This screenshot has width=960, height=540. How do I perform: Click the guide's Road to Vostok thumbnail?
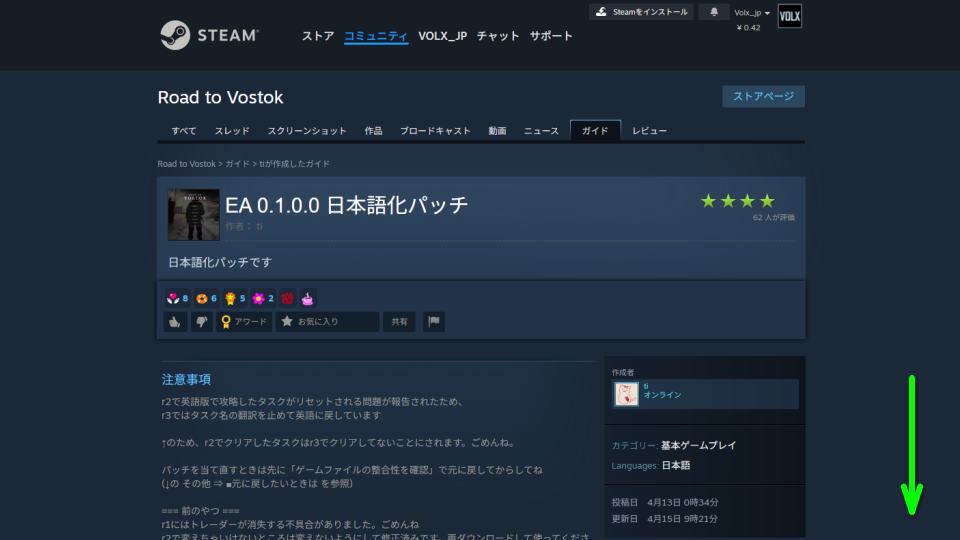coord(193,215)
